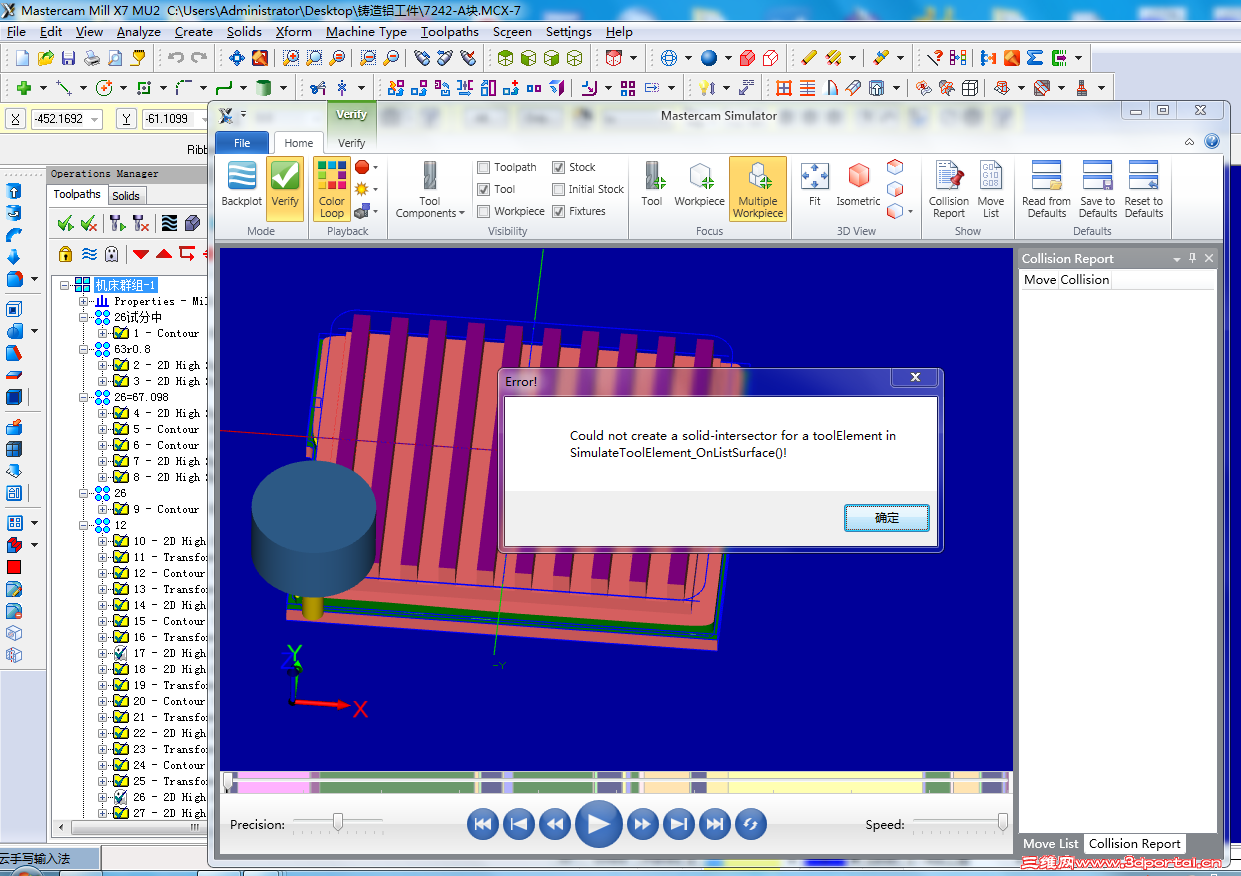Click Save file toolbar icon

click(x=68, y=58)
